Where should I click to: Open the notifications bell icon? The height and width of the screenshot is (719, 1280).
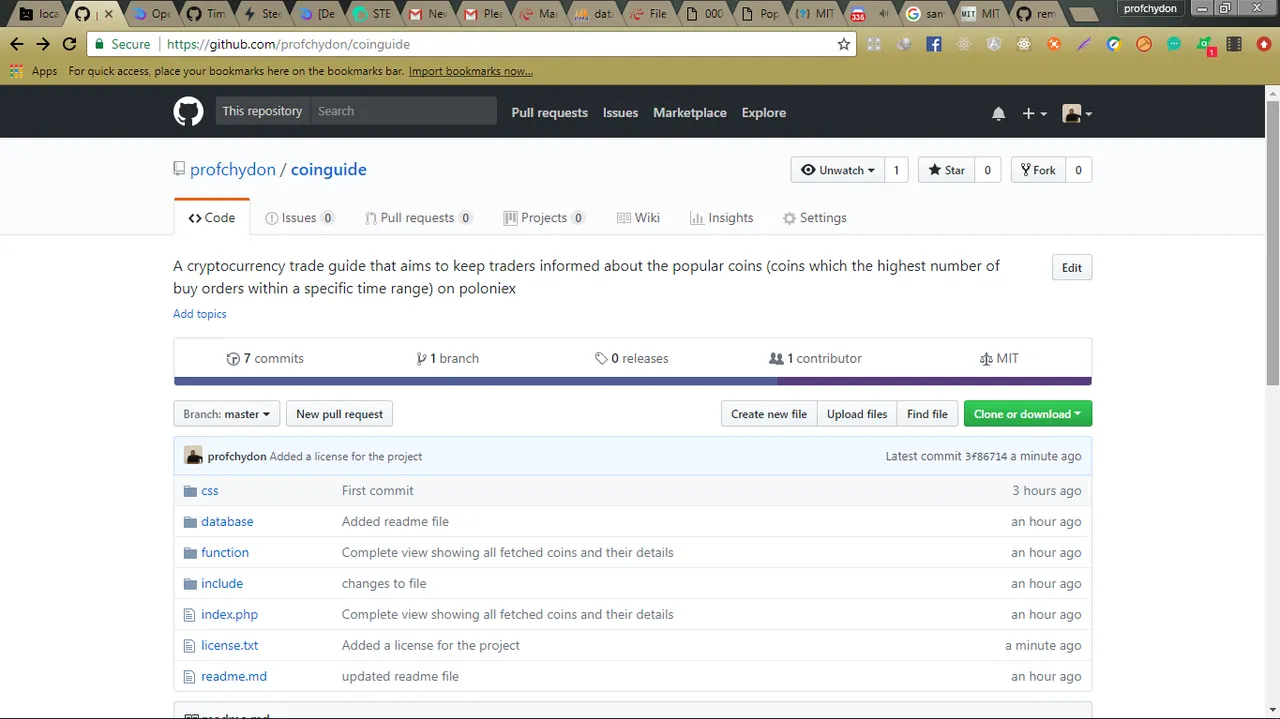(998, 113)
